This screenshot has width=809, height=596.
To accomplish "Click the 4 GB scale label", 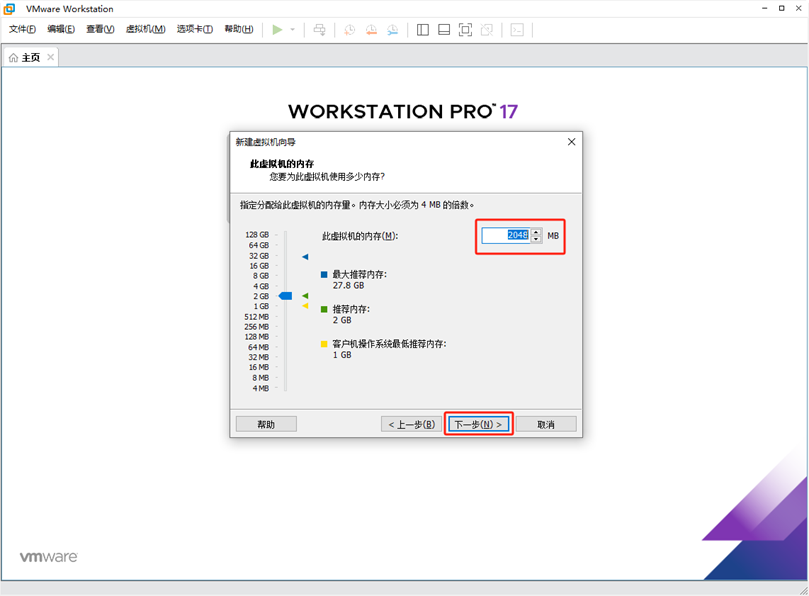I will [261, 286].
